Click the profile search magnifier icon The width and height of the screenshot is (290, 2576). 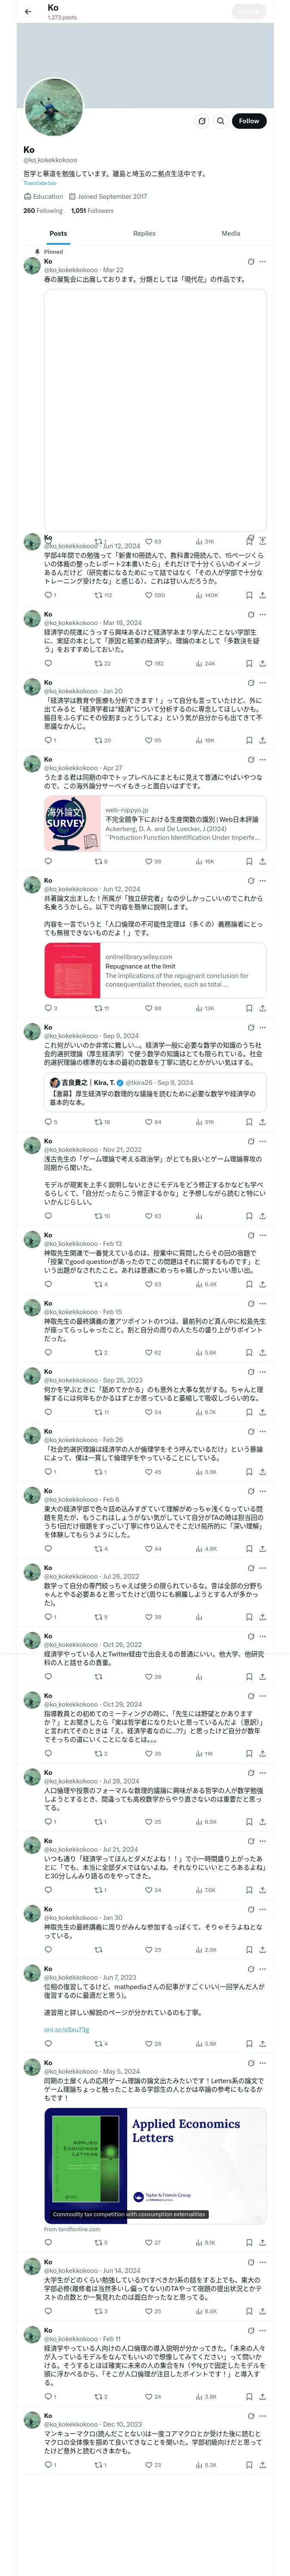220,121
